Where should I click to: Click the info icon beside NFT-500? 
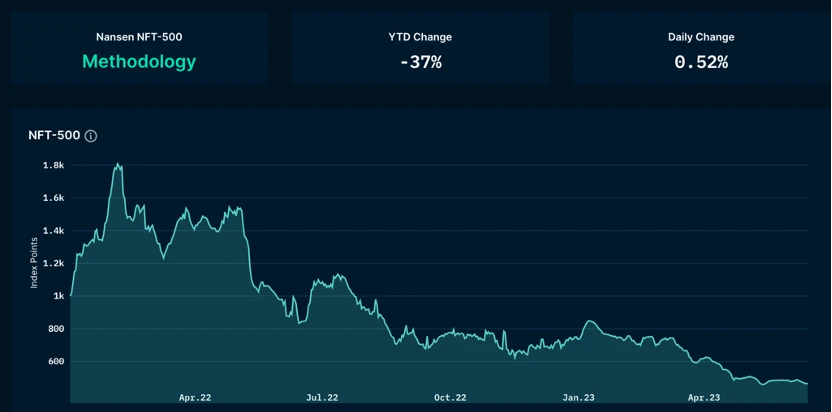pyautogui.click(x=91, y=136)
